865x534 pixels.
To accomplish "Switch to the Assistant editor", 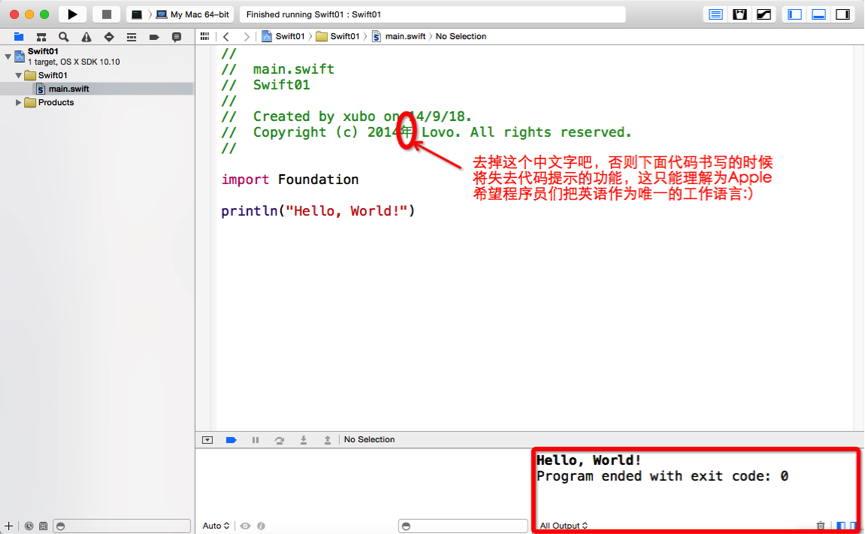I will (x=739, y=14).
